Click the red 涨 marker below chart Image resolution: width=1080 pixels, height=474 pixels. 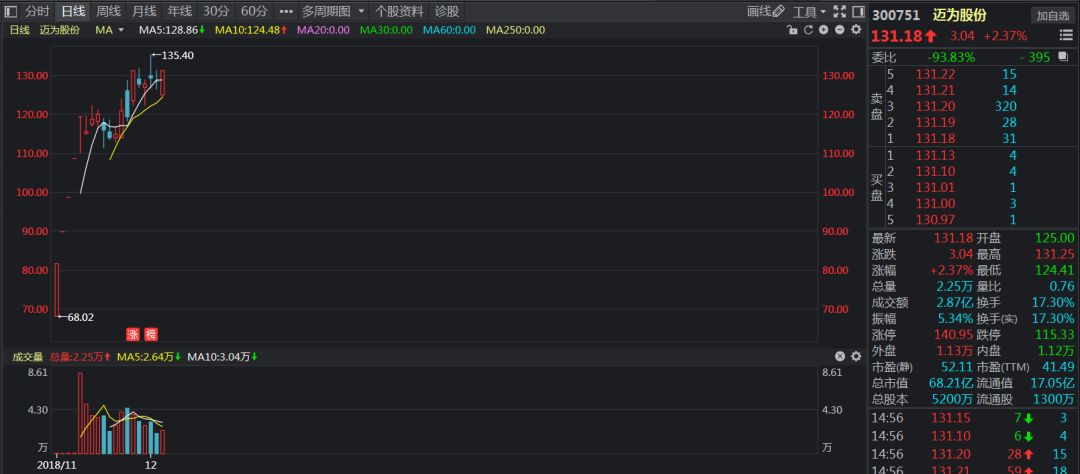(x=132, y=334)
